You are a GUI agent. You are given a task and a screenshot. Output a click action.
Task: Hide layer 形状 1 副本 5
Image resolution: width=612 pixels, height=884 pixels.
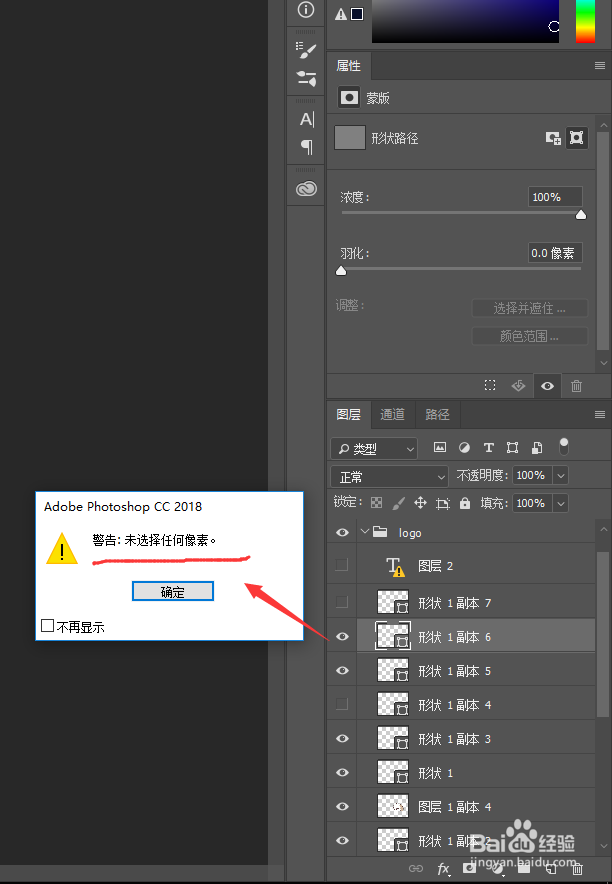pos(342,670)
